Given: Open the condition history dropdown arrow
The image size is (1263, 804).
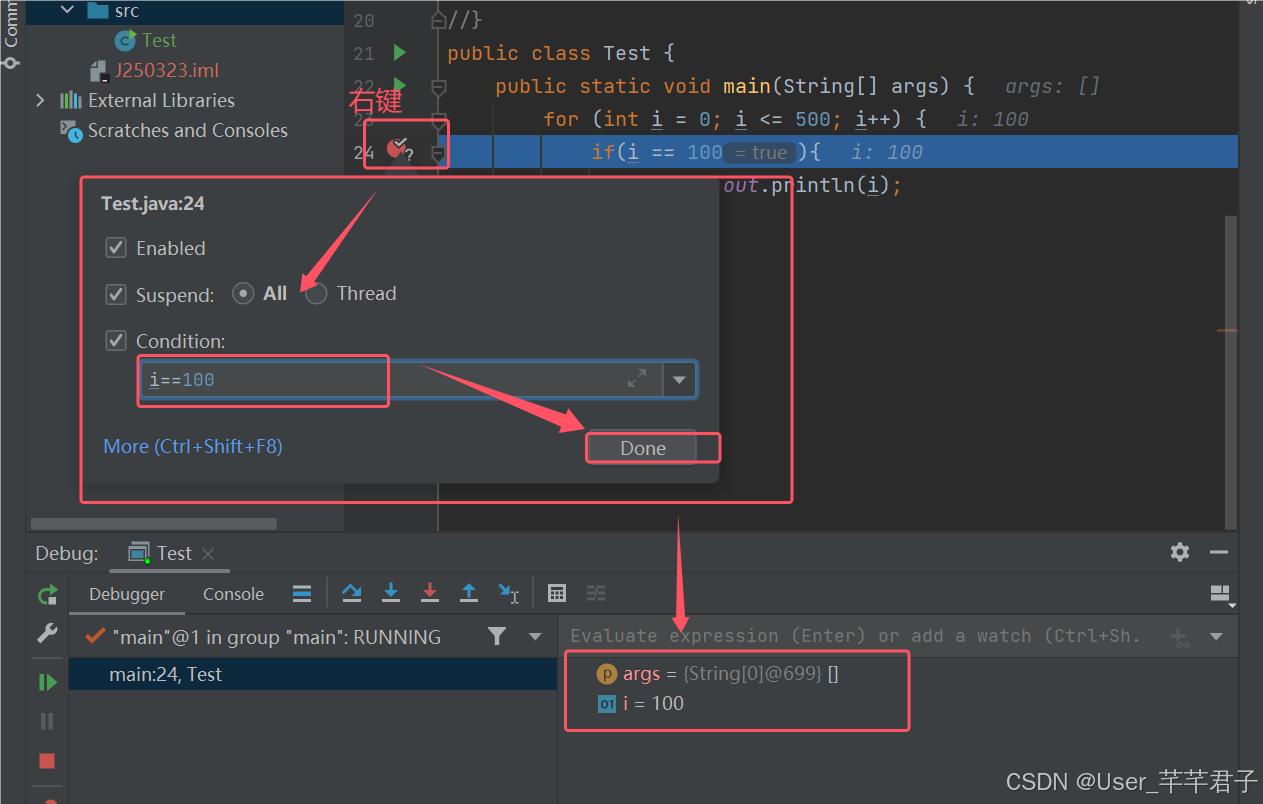Looking at the screenshot, I should coord(679,379).
